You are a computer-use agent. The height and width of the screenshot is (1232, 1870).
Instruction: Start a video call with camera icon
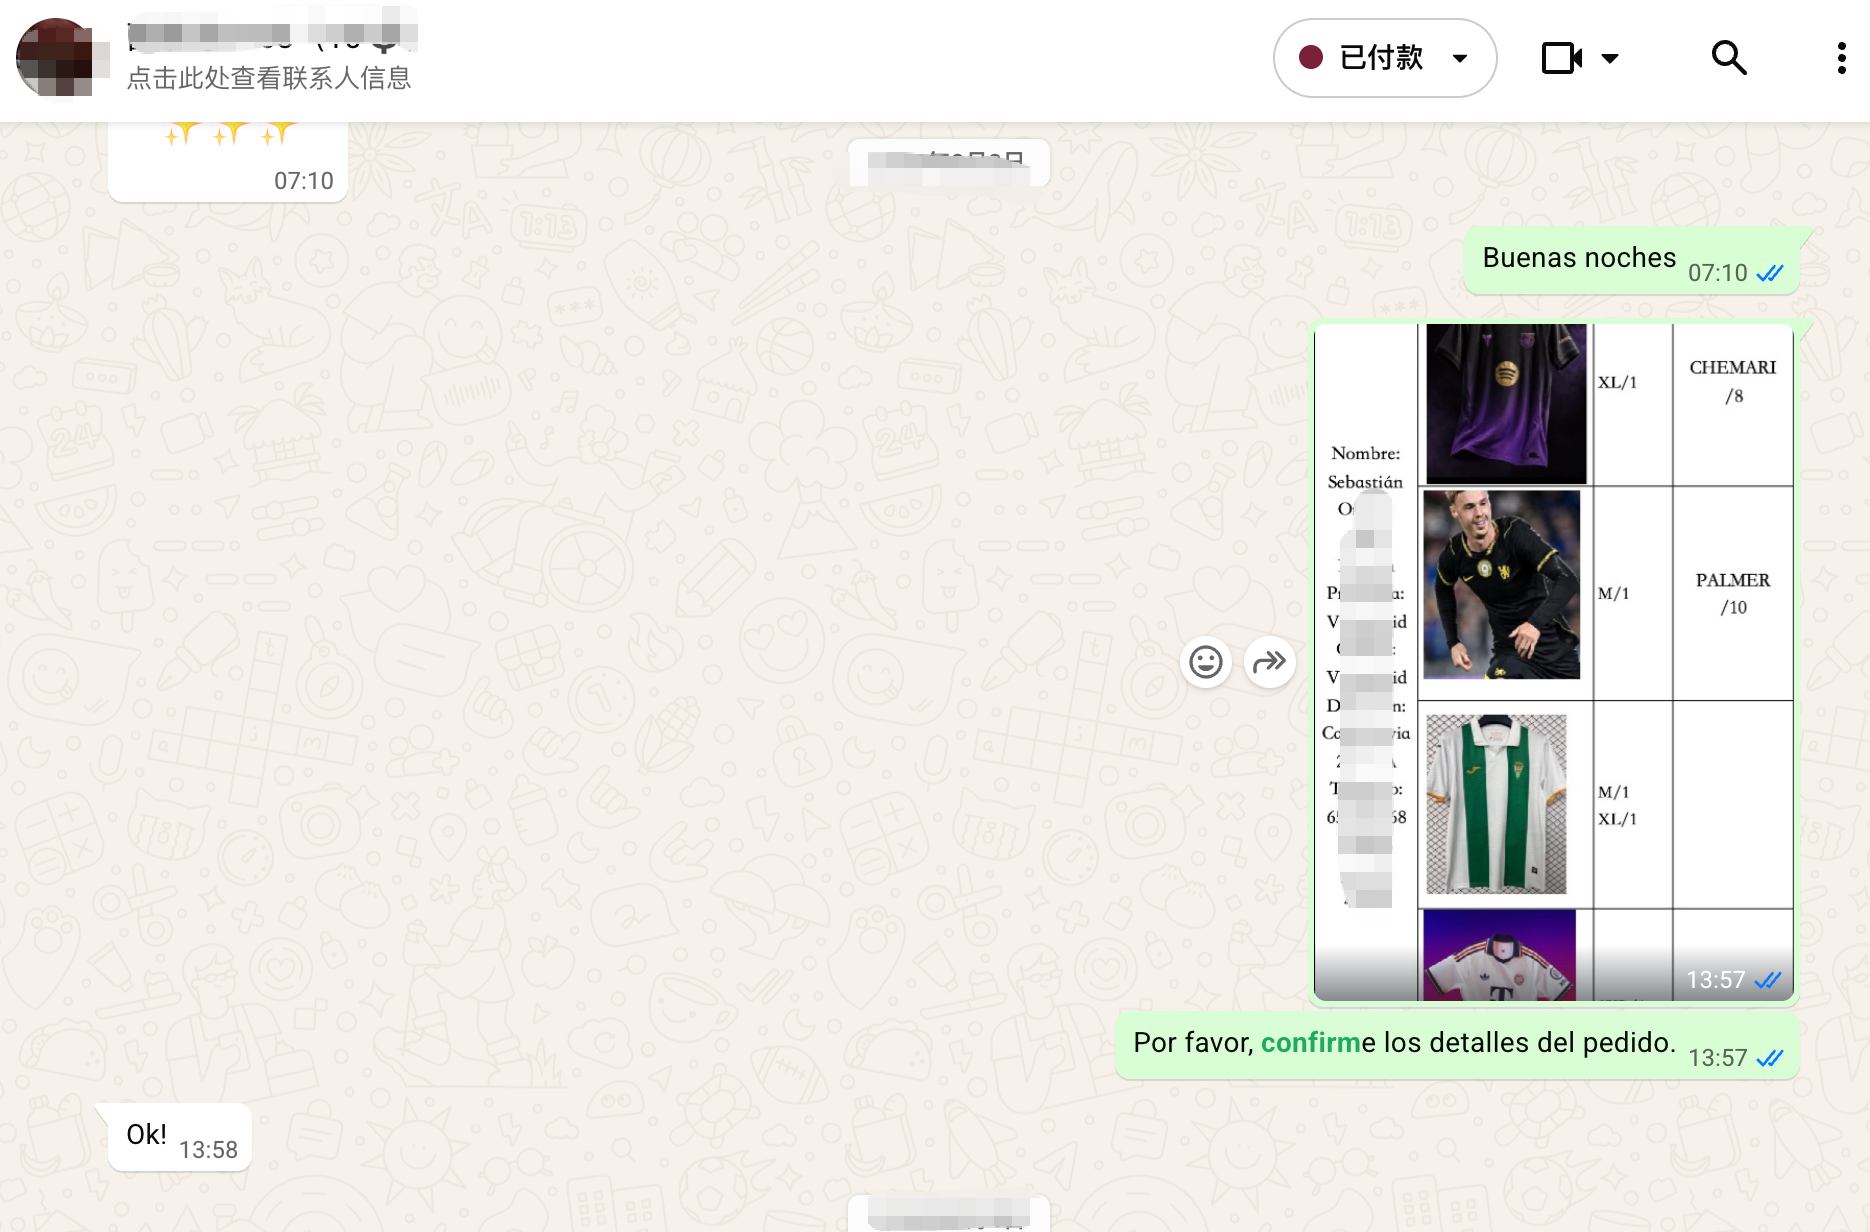pyautogui.click(x=1562, y=58)
